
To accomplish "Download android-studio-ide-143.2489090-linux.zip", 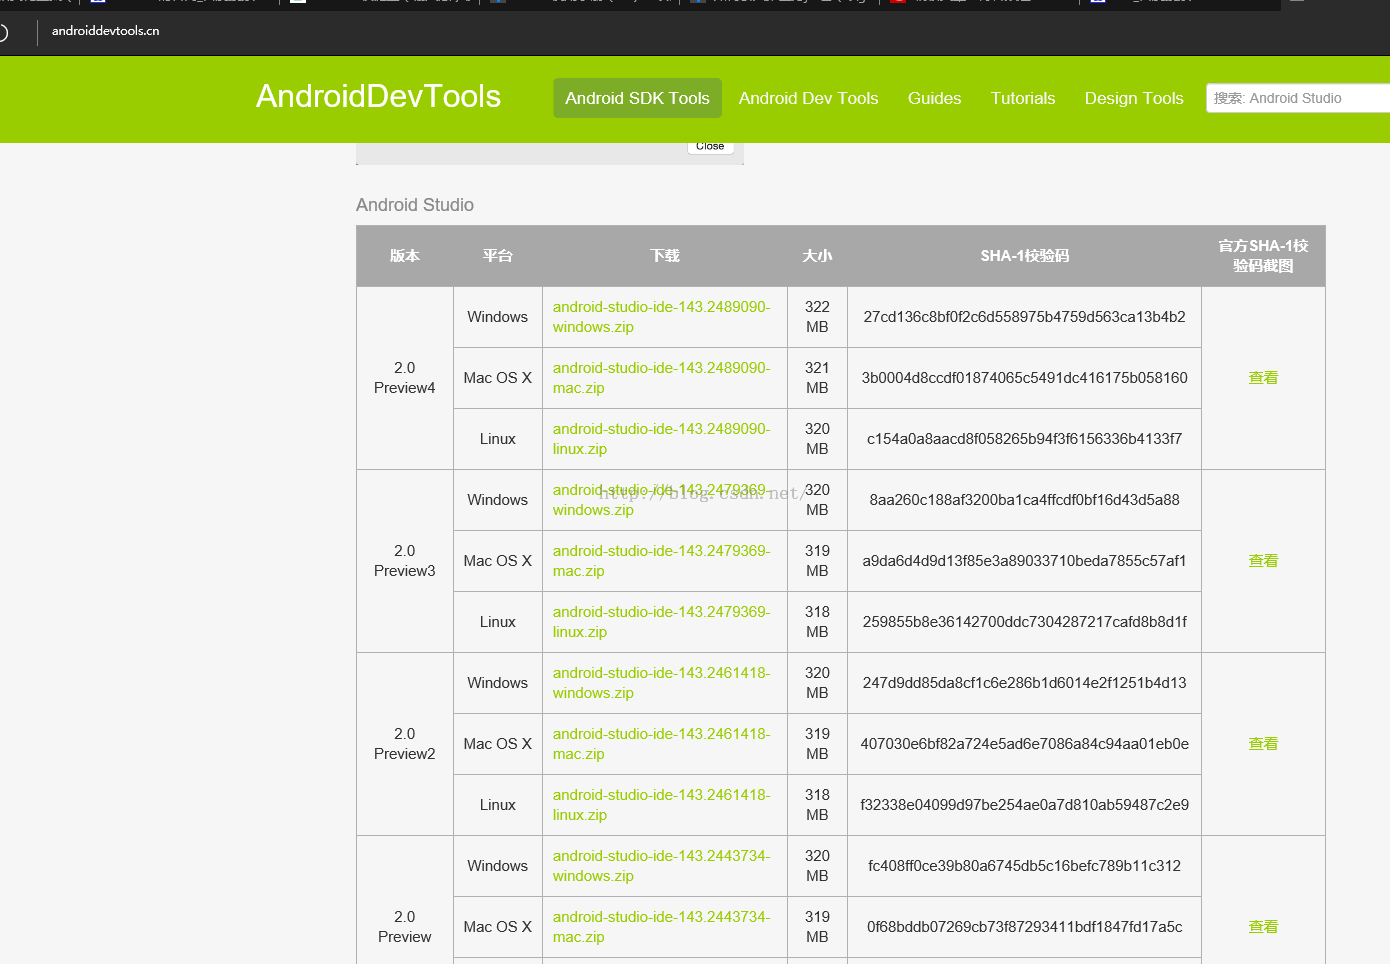I will [x=661, y=439].
